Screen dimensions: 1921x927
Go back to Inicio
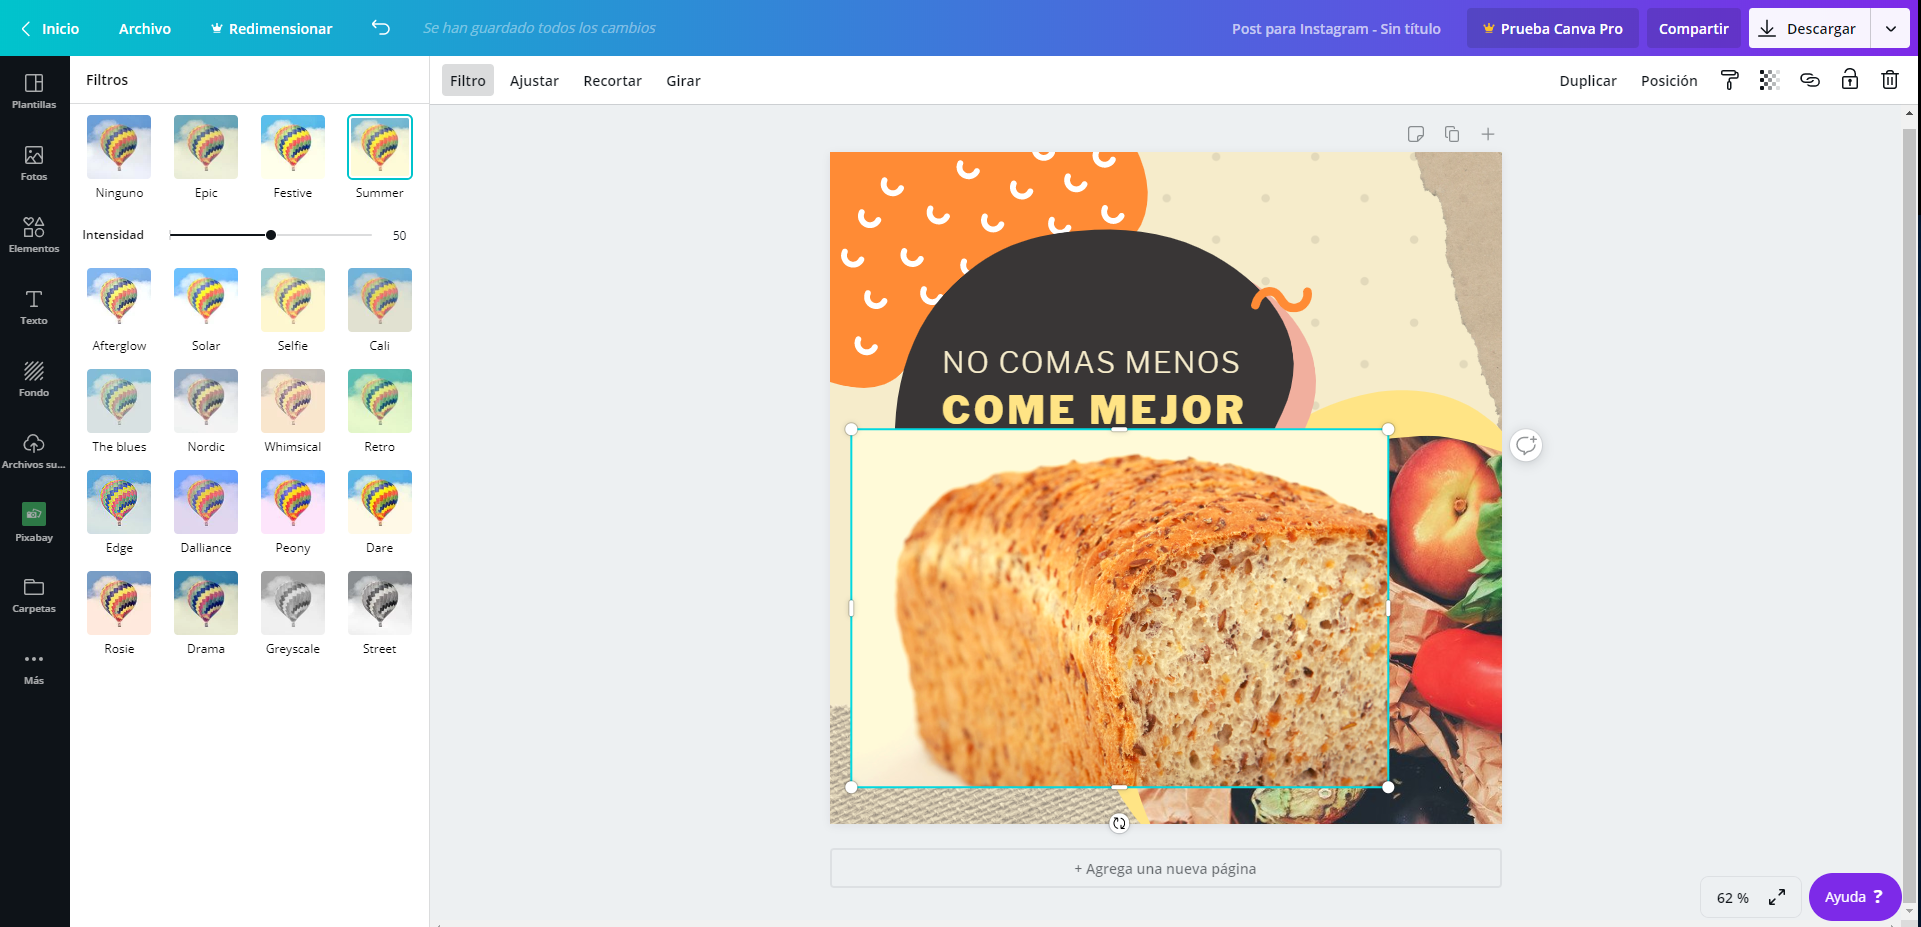tap(50, 28)
